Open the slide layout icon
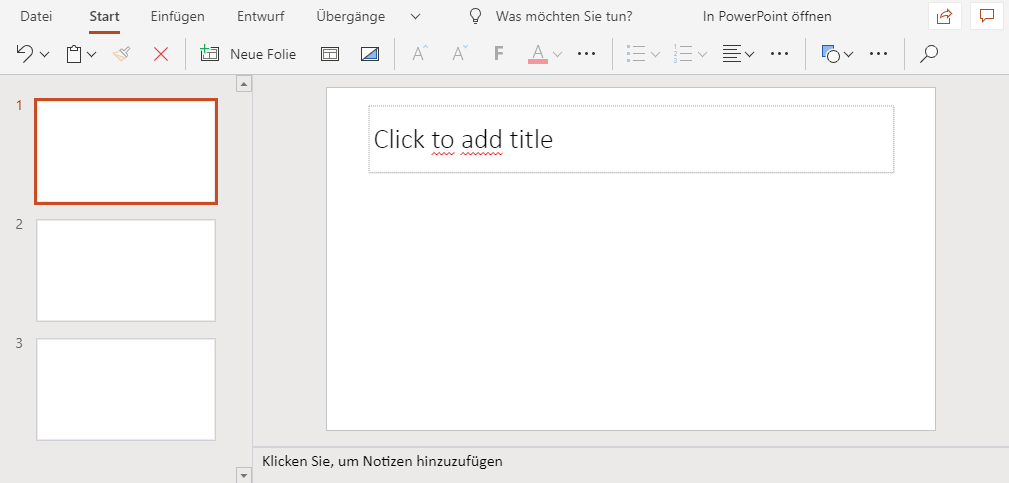Viewport: 1009px width, 483px height. tap(330, 54)
